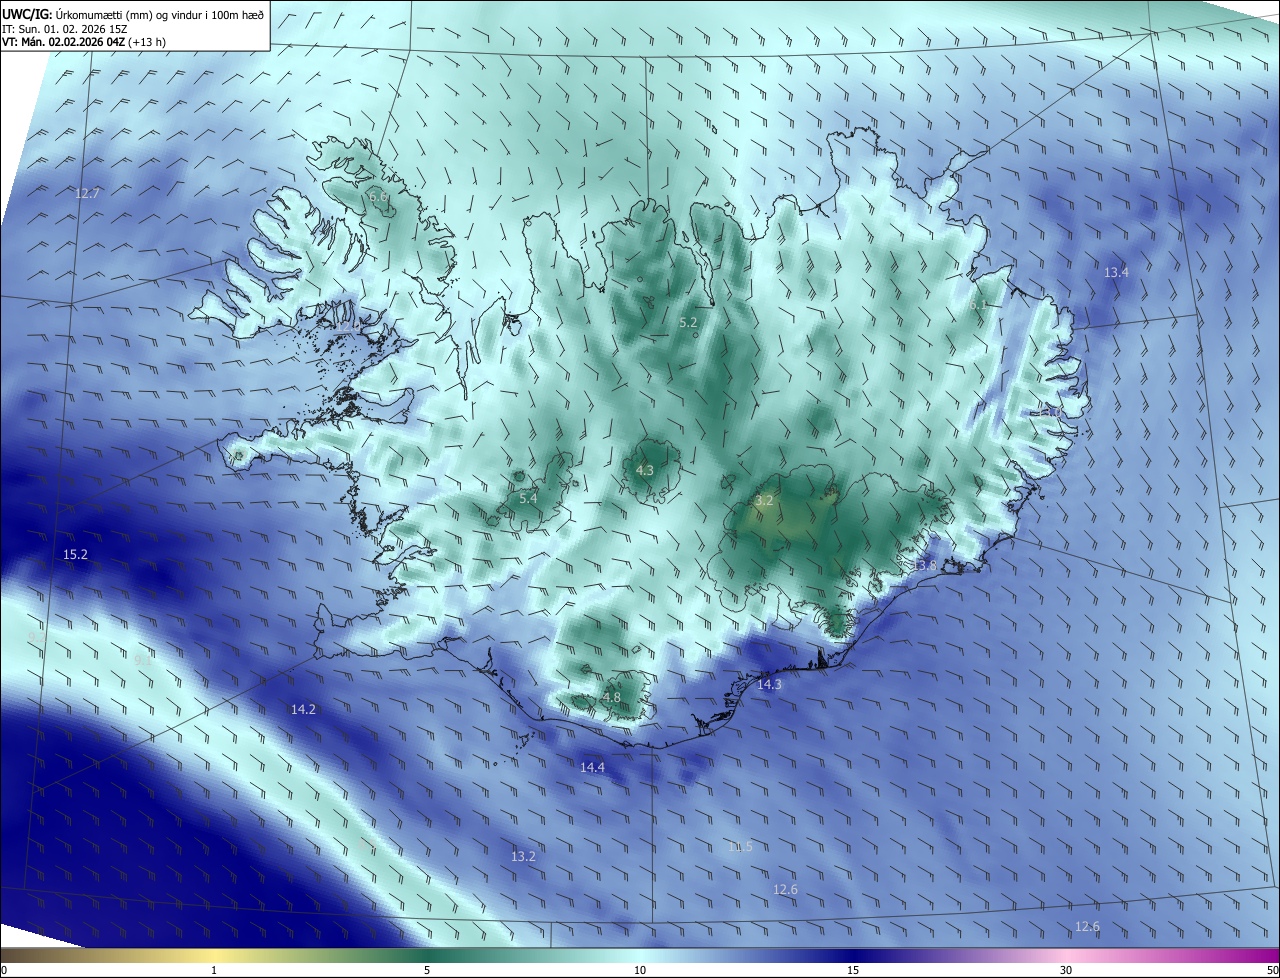Click the 'VT: Mán. 02.02.2026 04Z (+13 h)' line
Screen dimensions: 1280x978
(84, 42)
